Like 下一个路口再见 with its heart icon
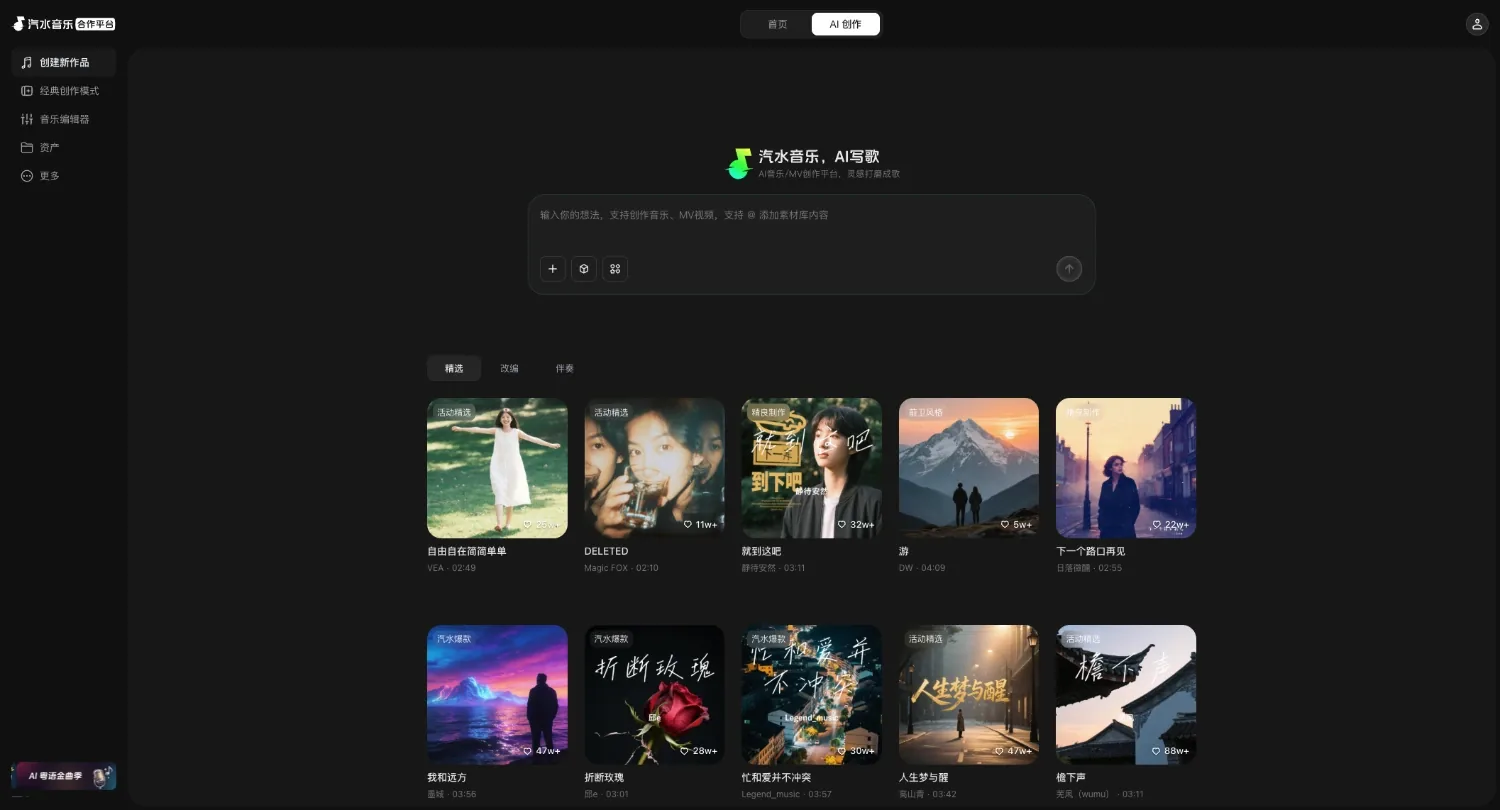Image resolution: width=1500 pixels, height=810 pixels. [1158, 524]
